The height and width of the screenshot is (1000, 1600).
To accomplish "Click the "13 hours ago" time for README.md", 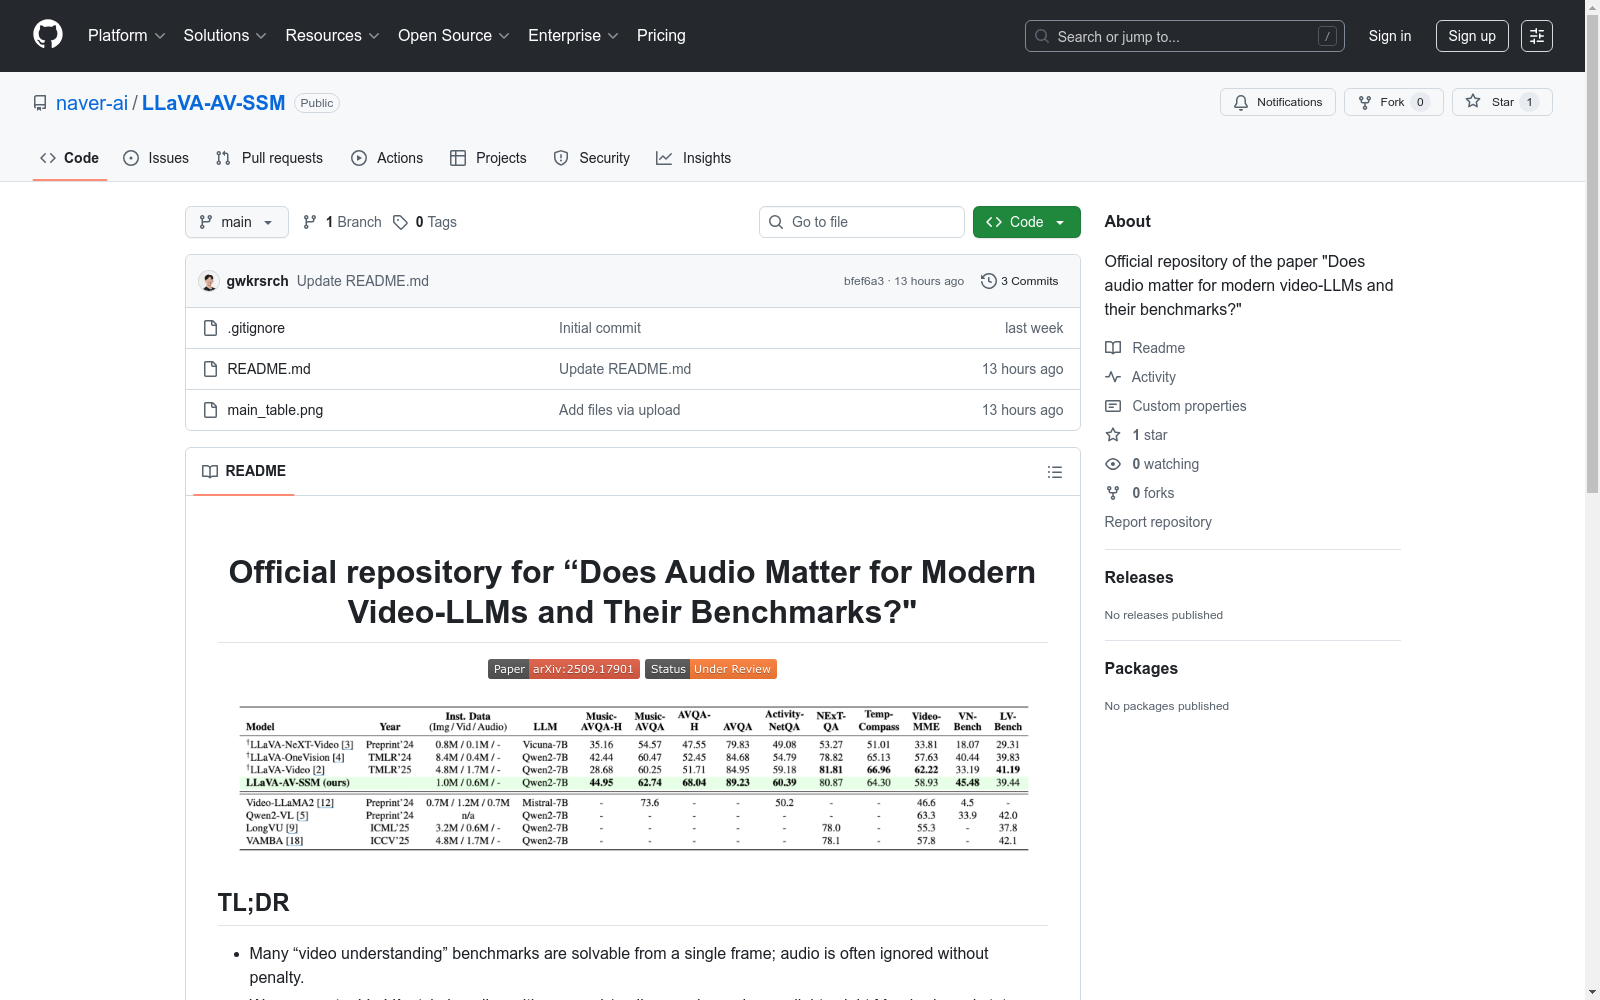I will pos(1022,369).
